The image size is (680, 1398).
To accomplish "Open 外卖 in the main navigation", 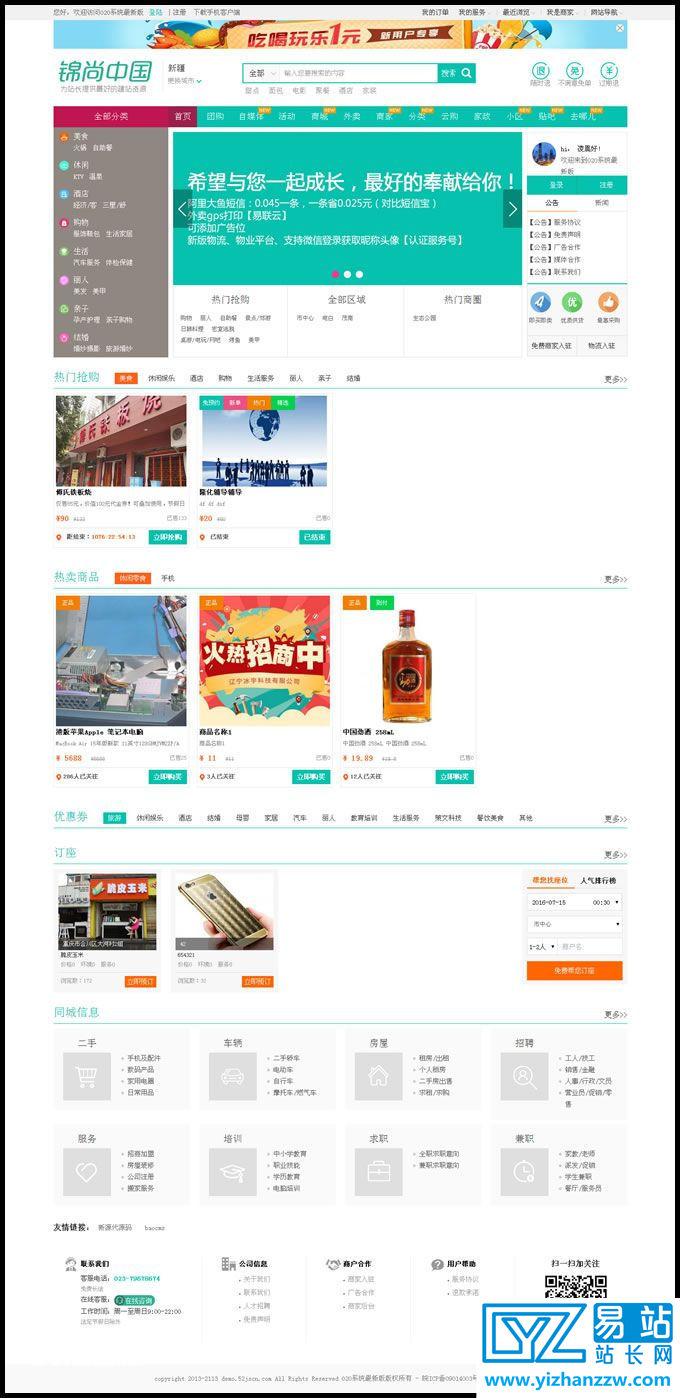I will [351, 116].
